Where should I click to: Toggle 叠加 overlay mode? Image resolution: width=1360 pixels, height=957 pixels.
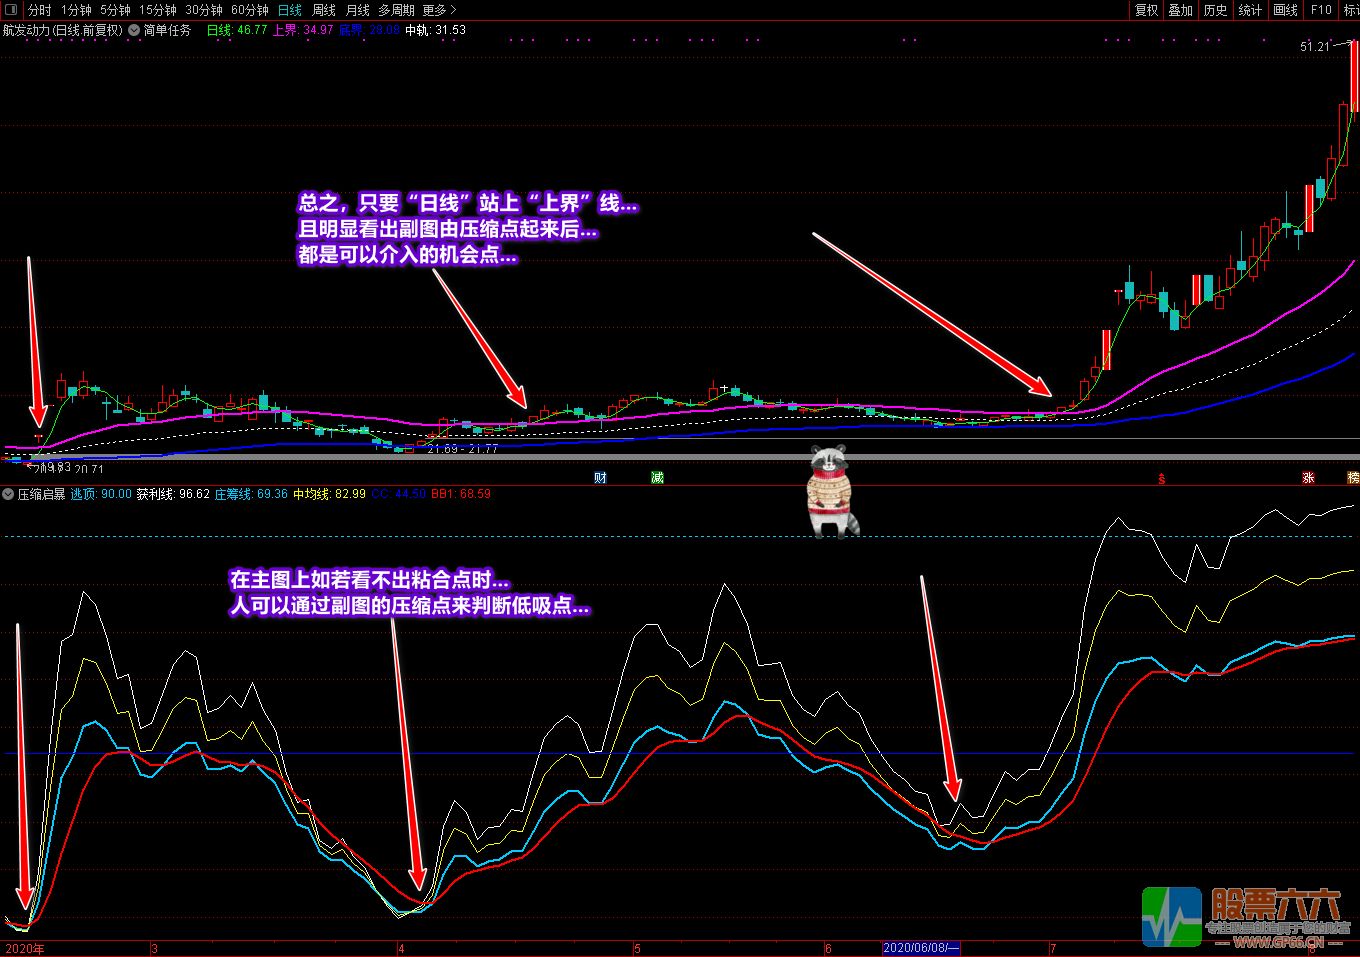pyautogui.click(x=1180, y=10)
